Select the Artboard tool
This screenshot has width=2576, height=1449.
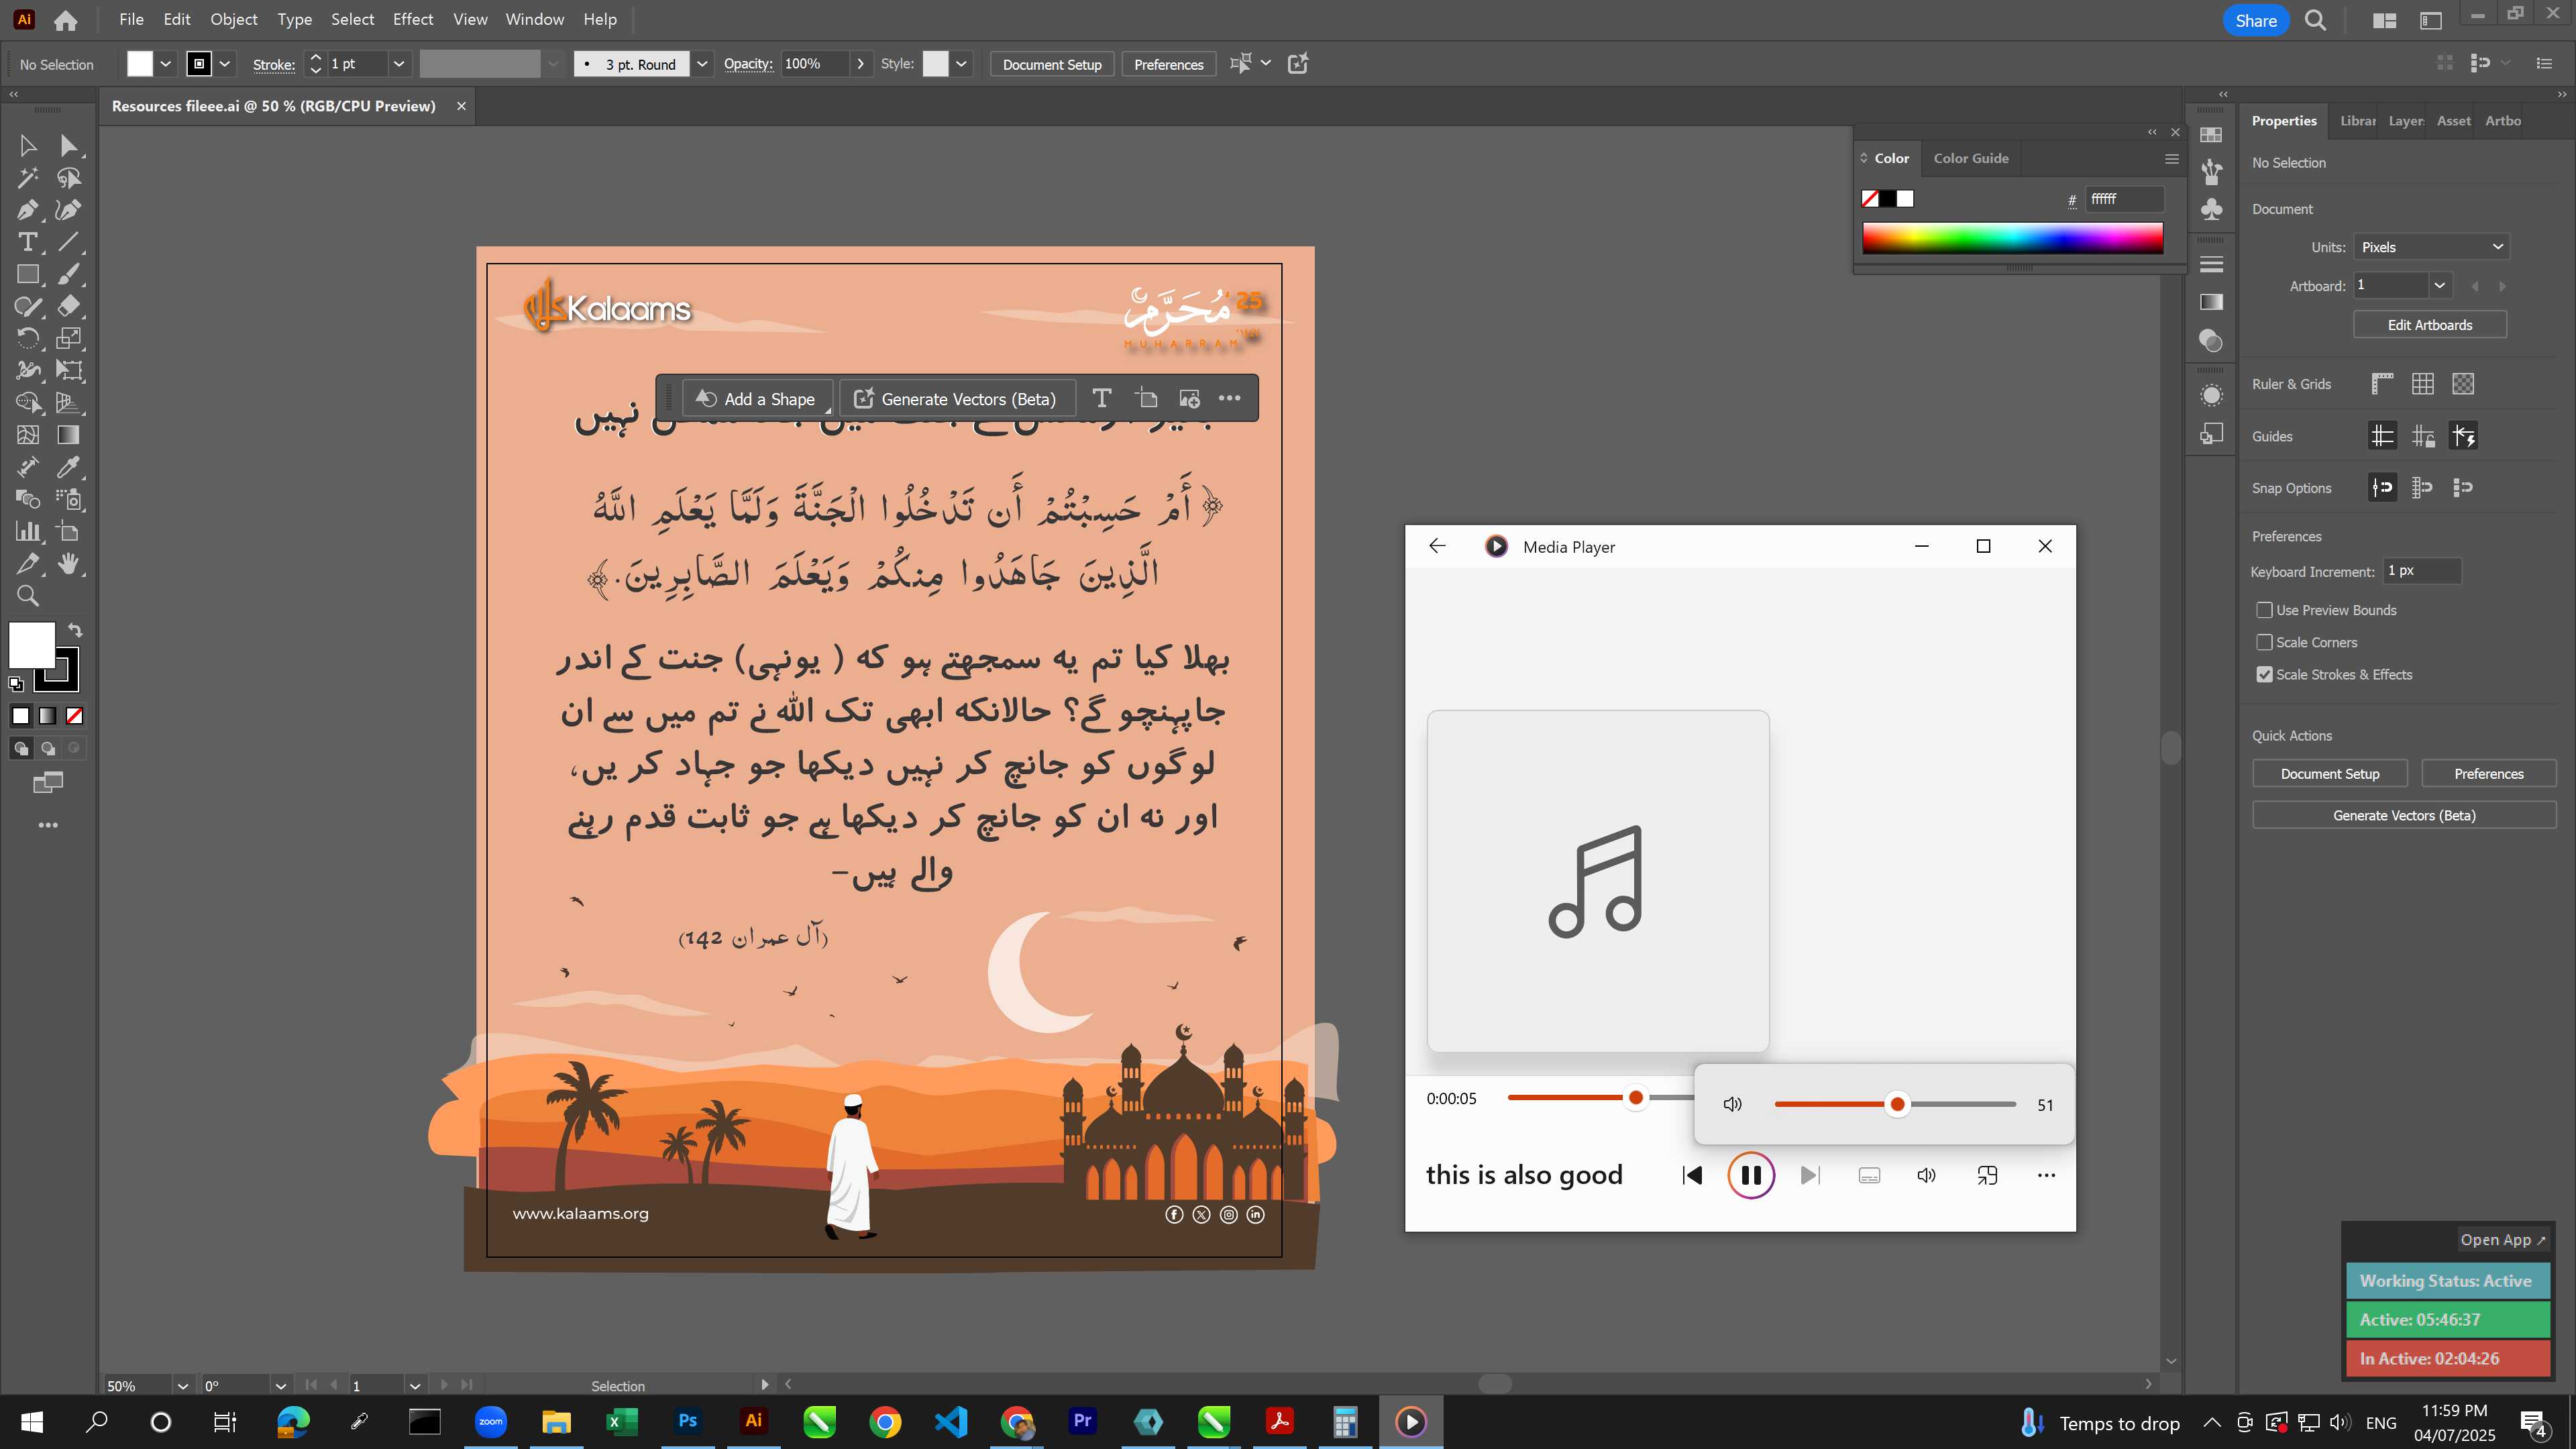tap(69, 531)
